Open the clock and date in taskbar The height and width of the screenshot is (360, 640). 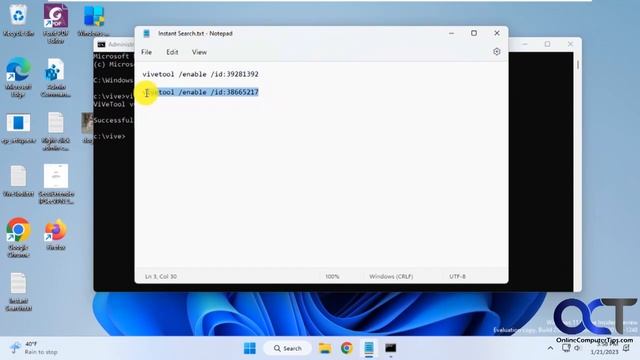[604, 348]
